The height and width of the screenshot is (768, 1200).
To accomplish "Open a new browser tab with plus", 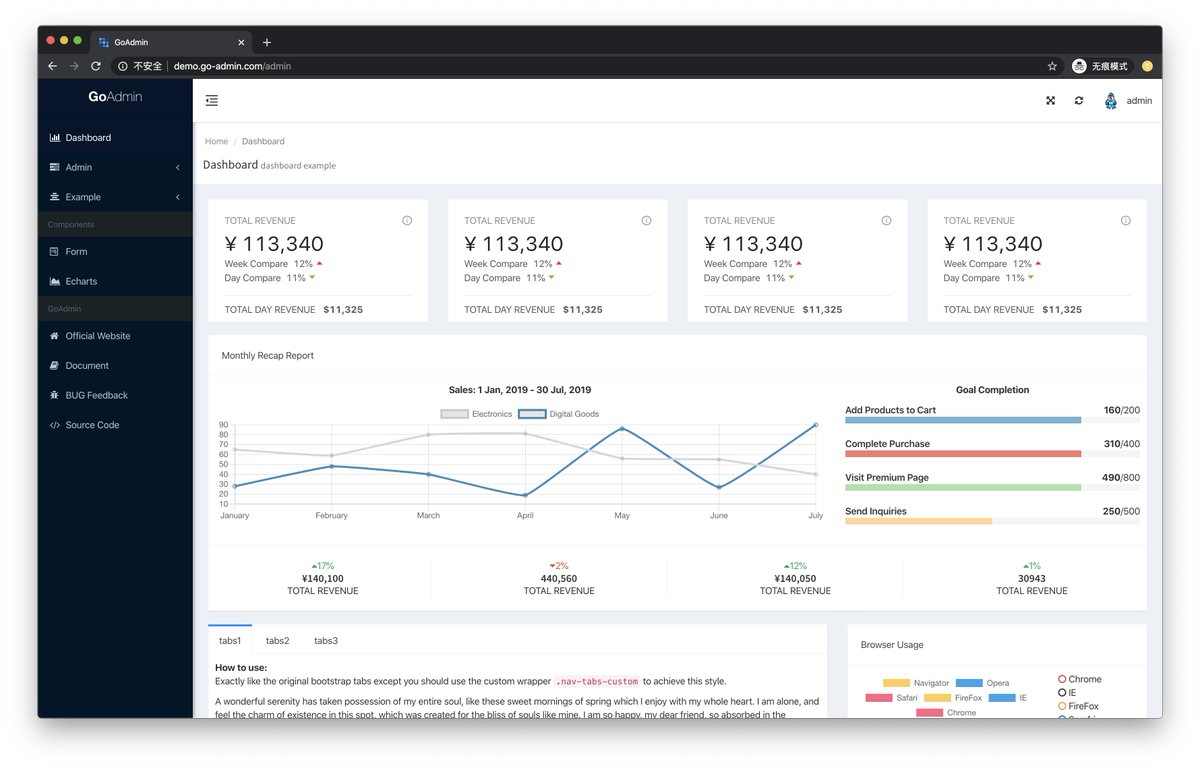I will [x=267, y=42].
